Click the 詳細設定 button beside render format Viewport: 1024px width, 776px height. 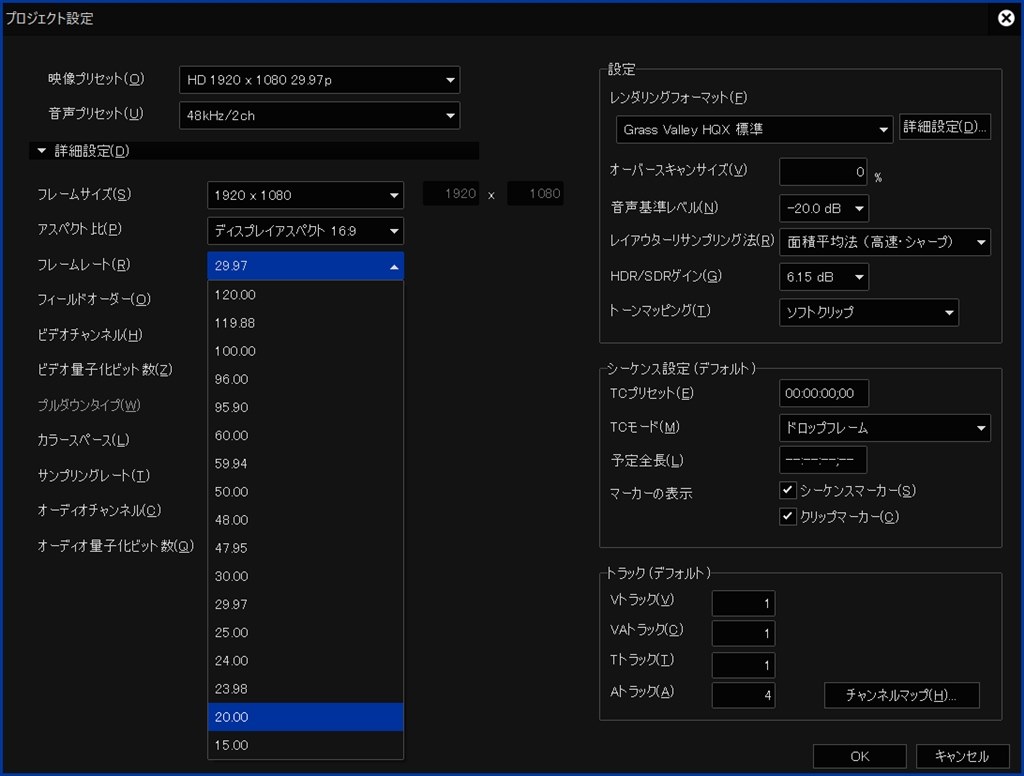coord(945,127)
